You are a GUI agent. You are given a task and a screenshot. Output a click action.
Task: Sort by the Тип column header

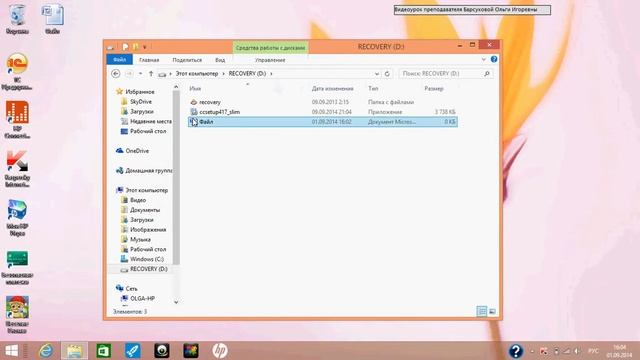373,89
